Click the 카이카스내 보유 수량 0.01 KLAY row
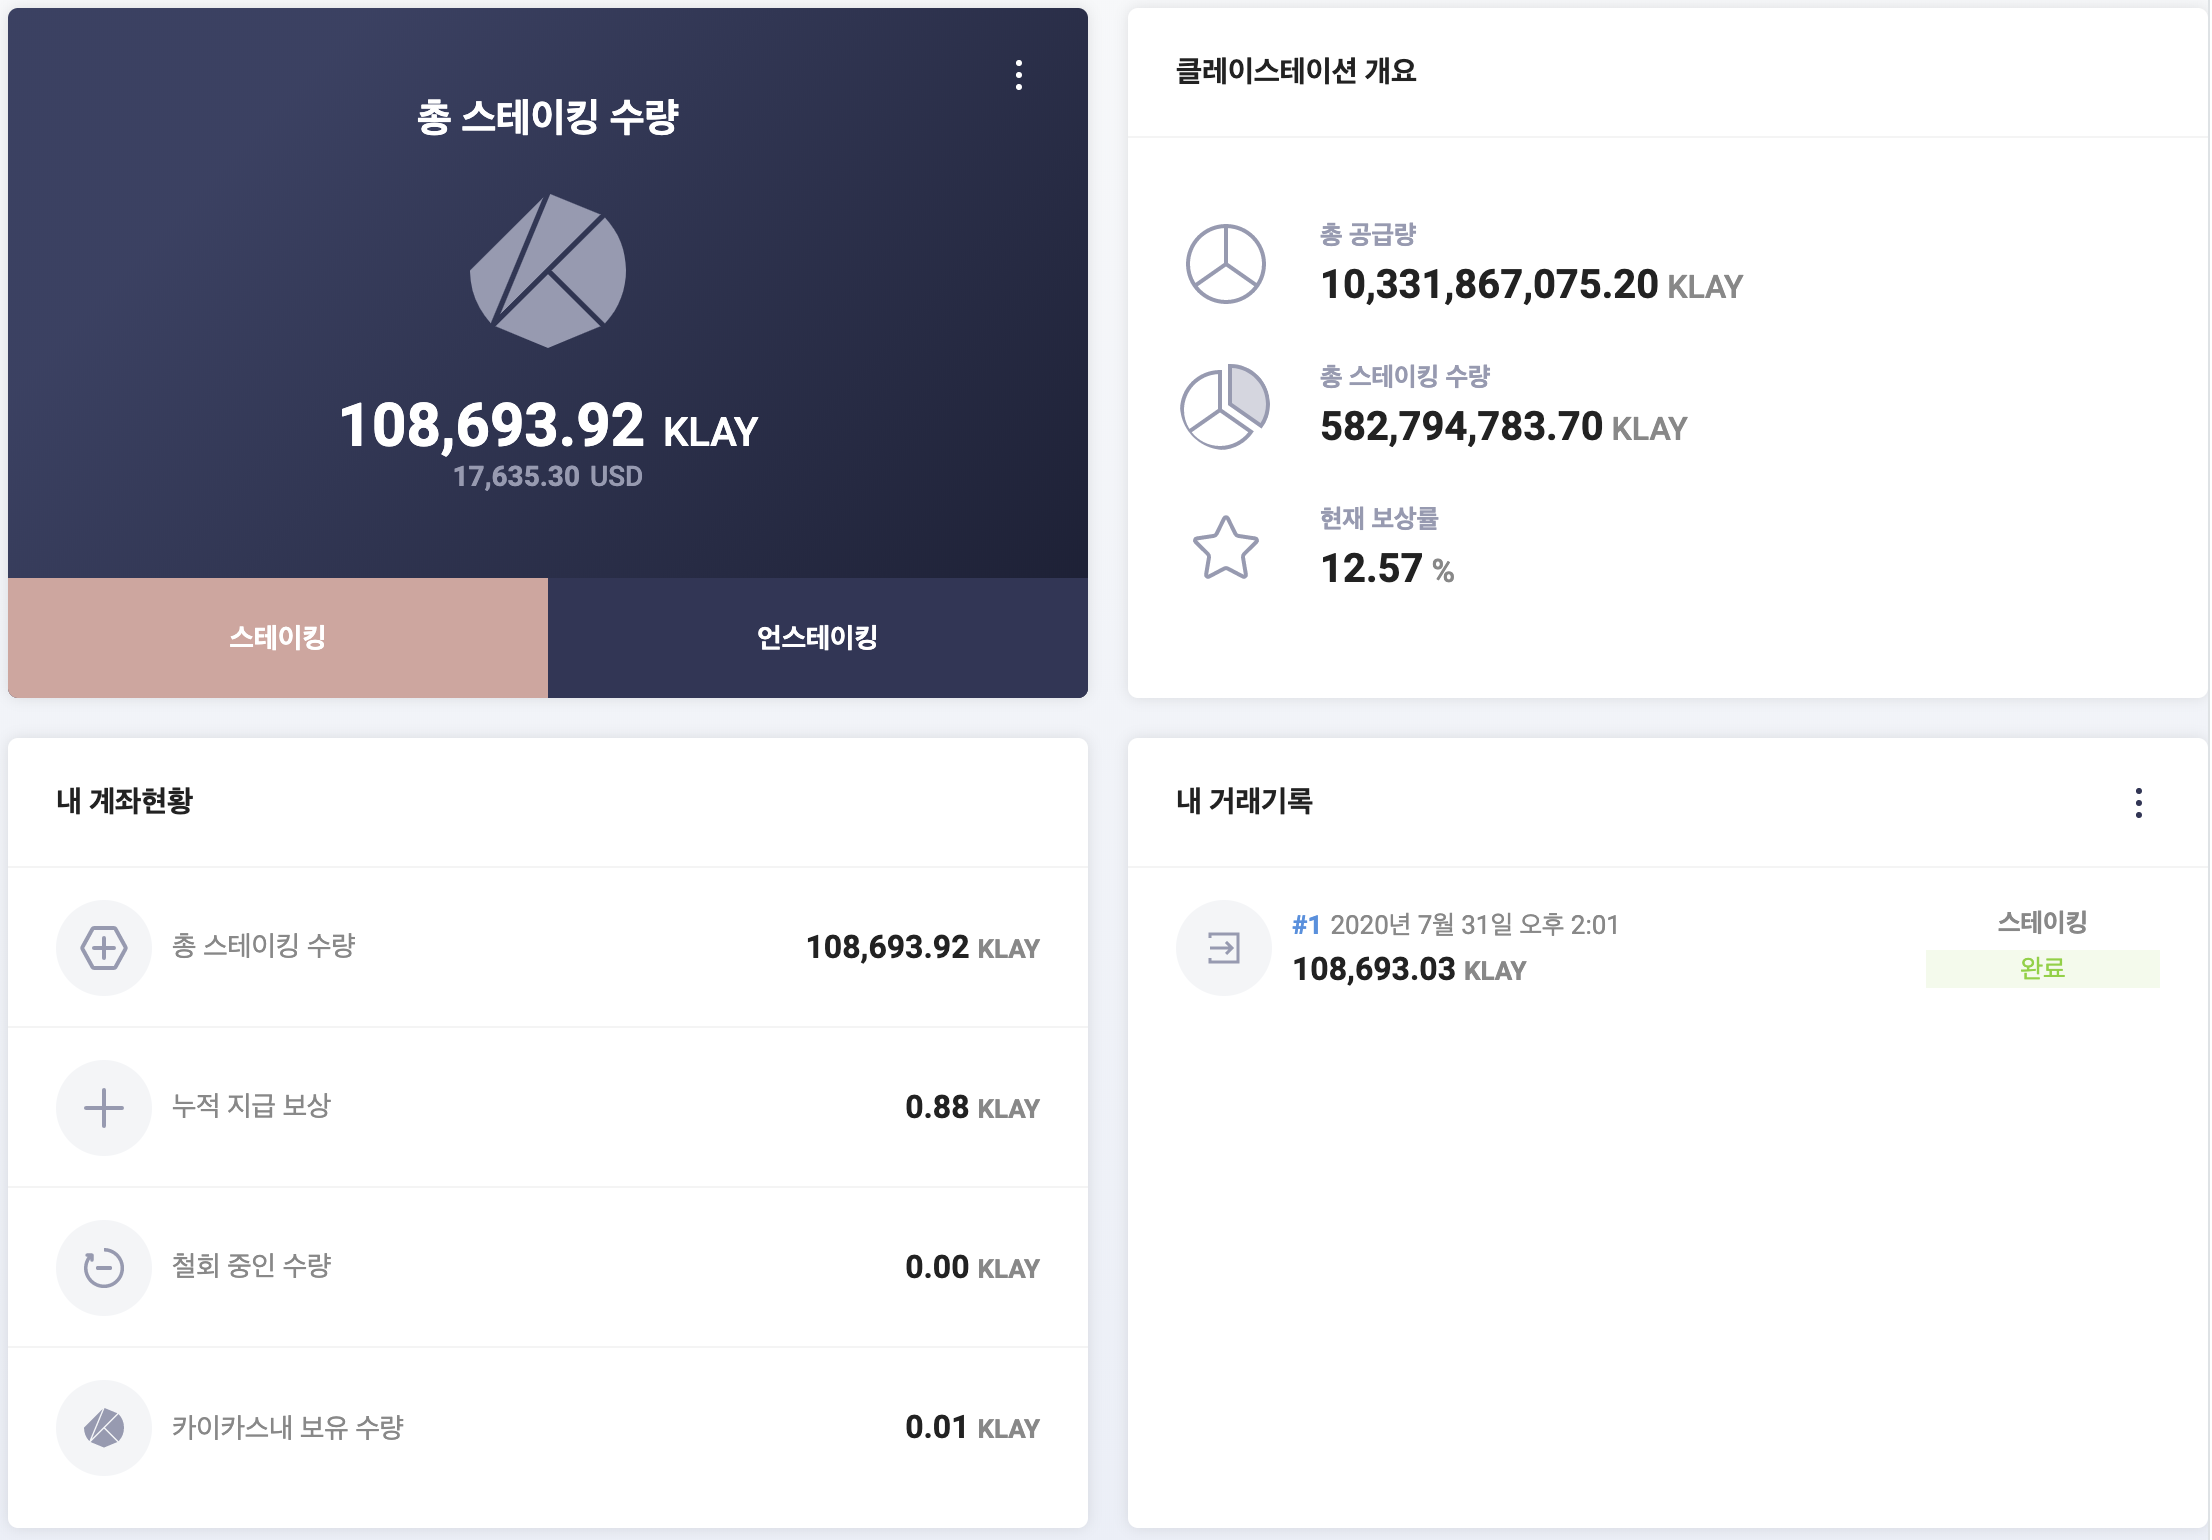The height and width of the screenshot is (1540, 2212). coord(548,1428)
